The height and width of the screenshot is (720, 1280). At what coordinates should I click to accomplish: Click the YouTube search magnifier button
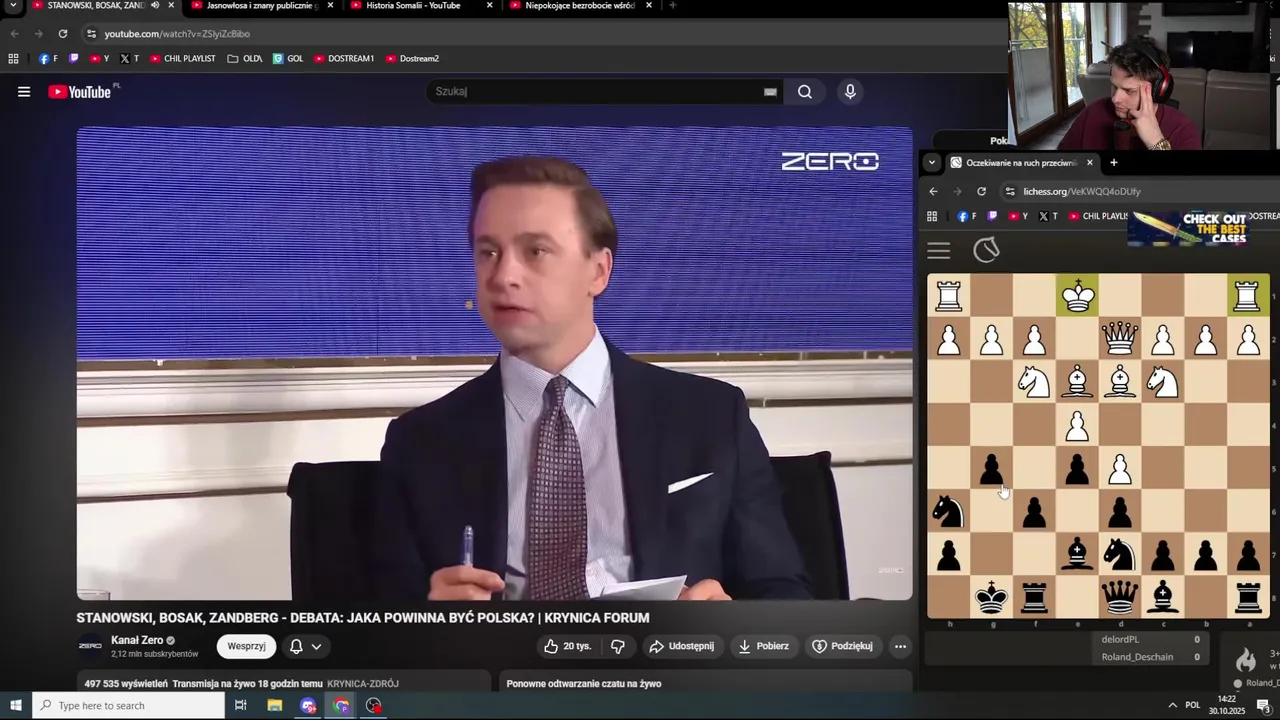[805, 92]
